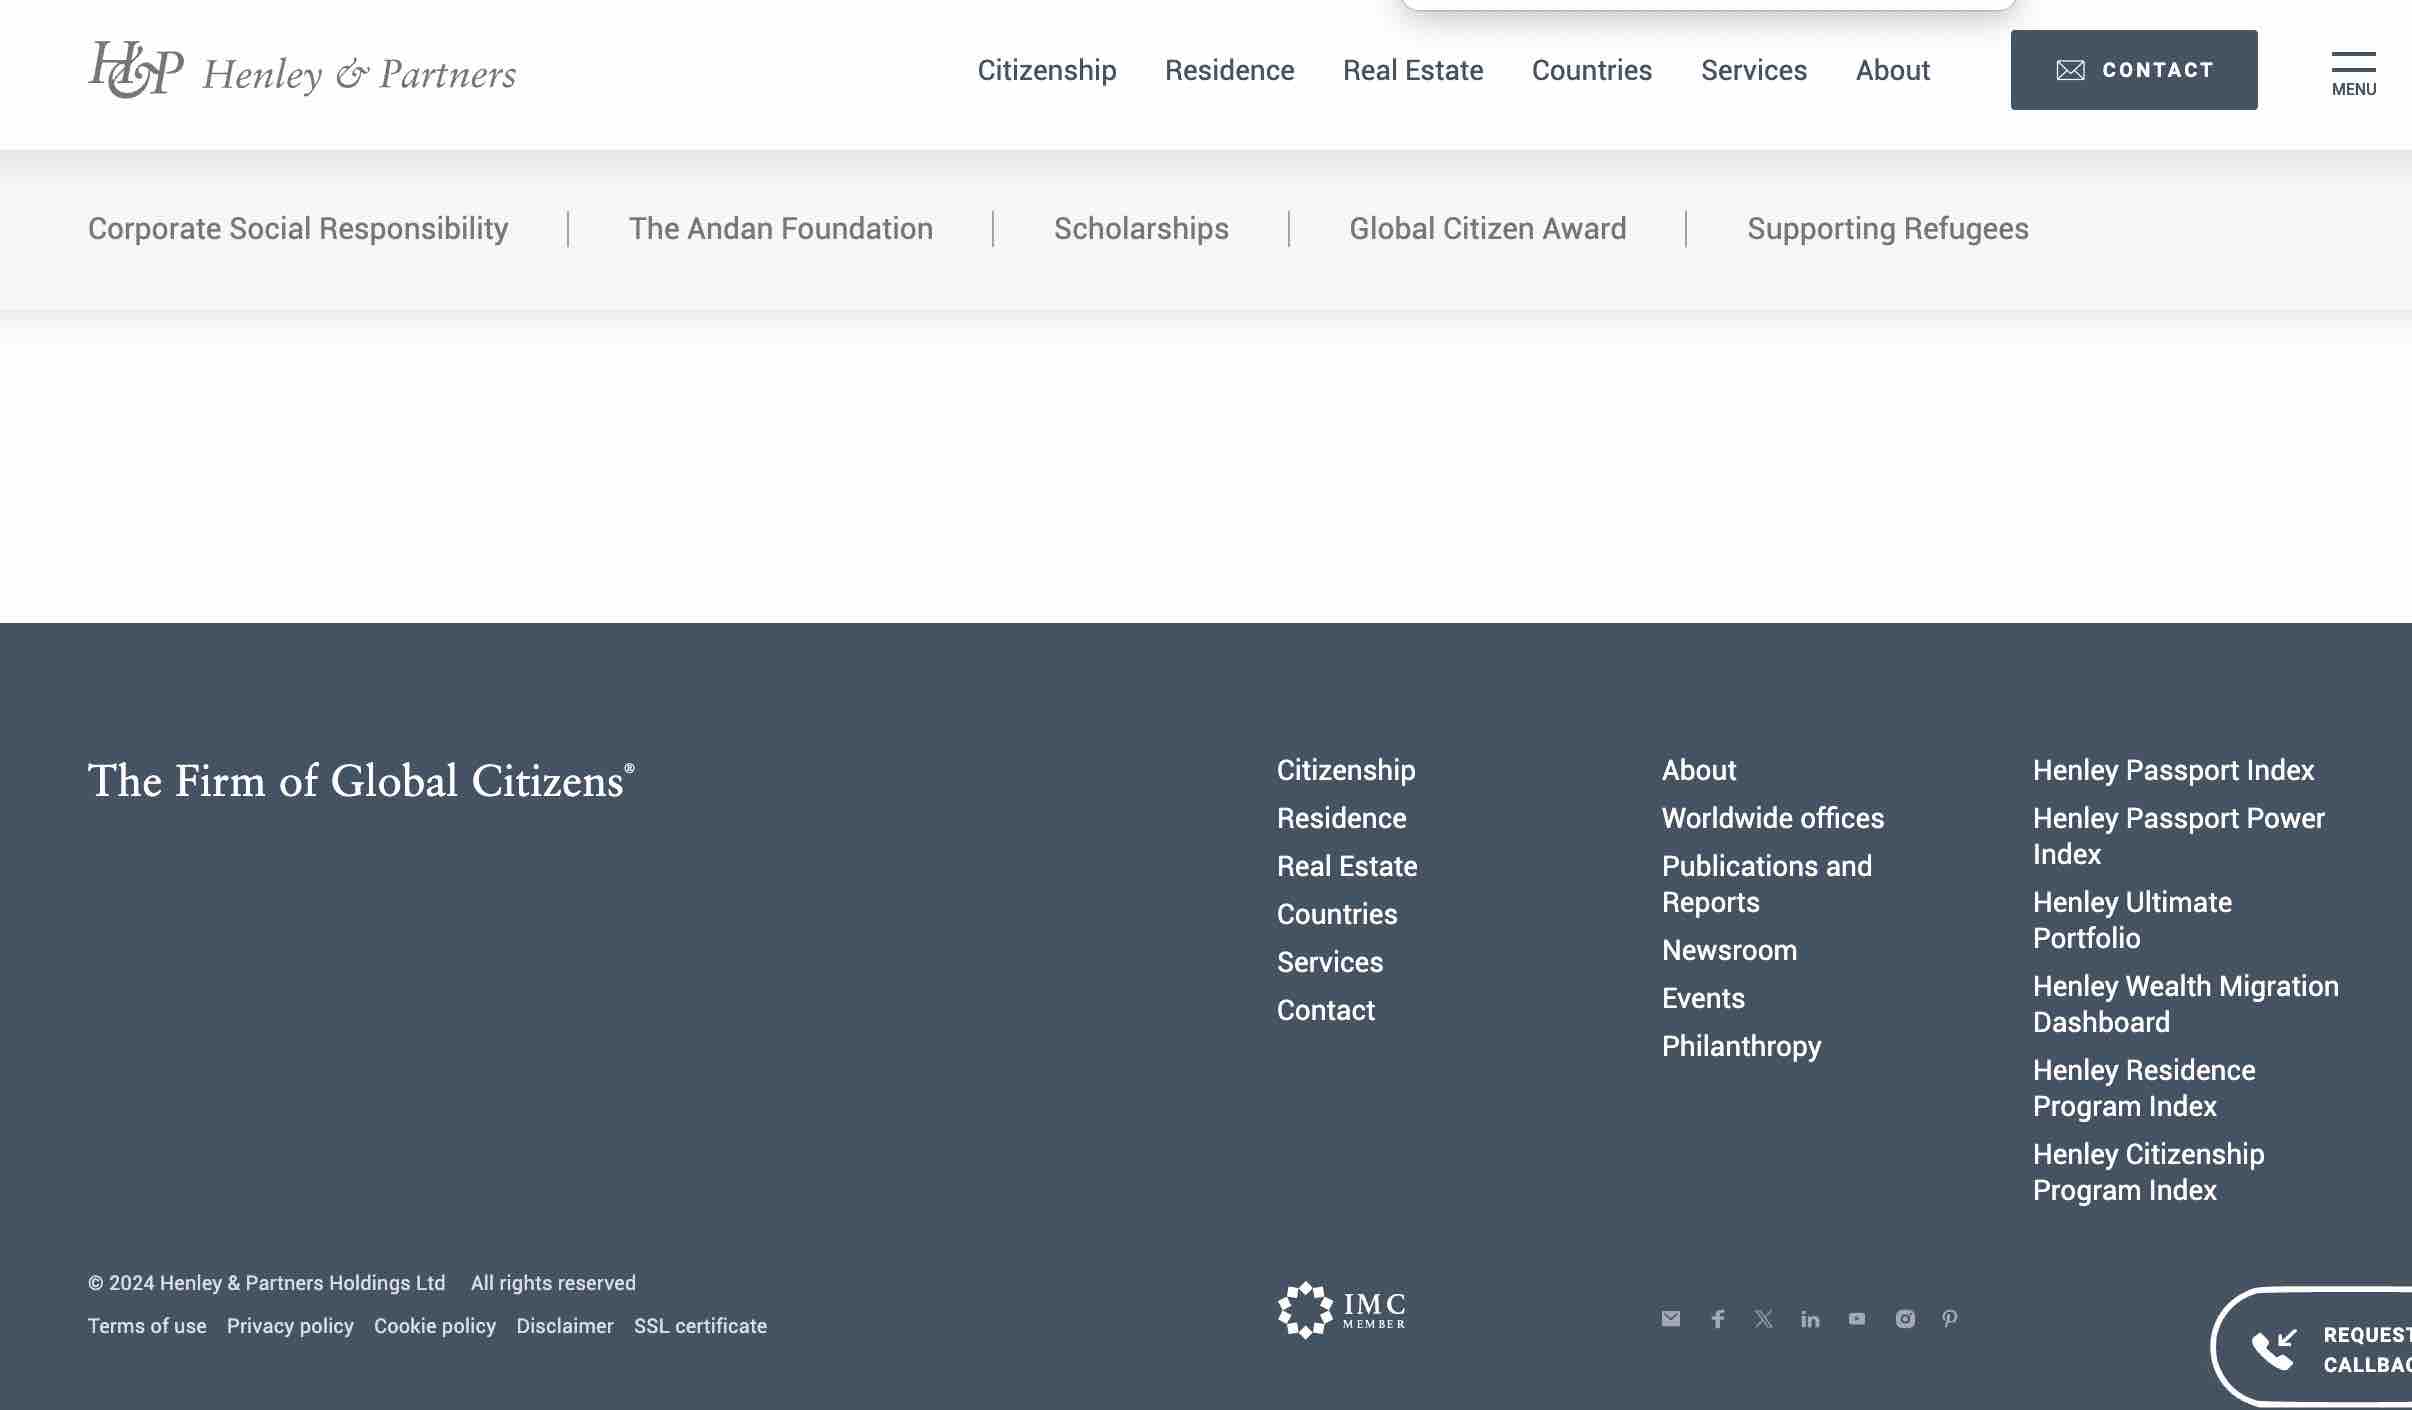Screen dimensions: 2412x1410
Task: Switch to the Global Citizen Award tab
Action: [x=1488, y=229]
